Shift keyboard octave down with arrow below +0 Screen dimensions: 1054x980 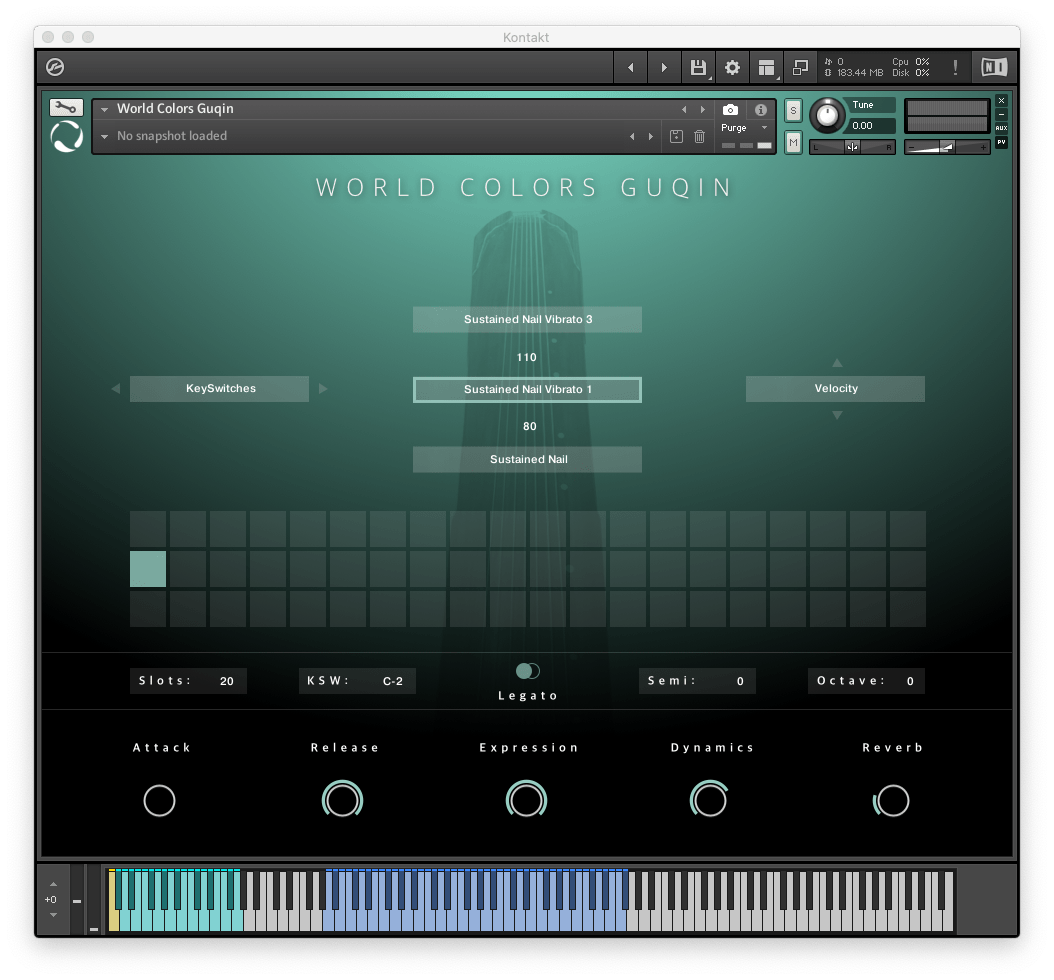(x=53, y=915)
